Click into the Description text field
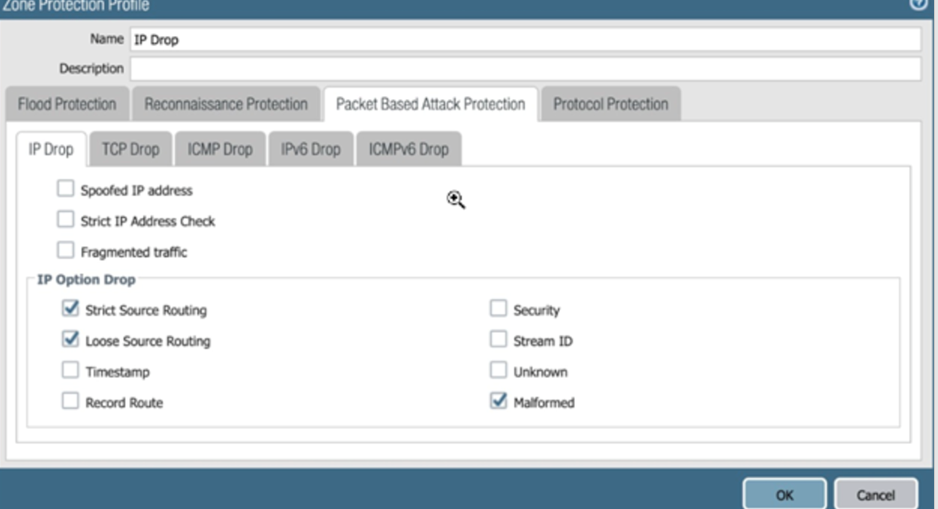Screen dimensions: 938x509 (x=524, y=69)
